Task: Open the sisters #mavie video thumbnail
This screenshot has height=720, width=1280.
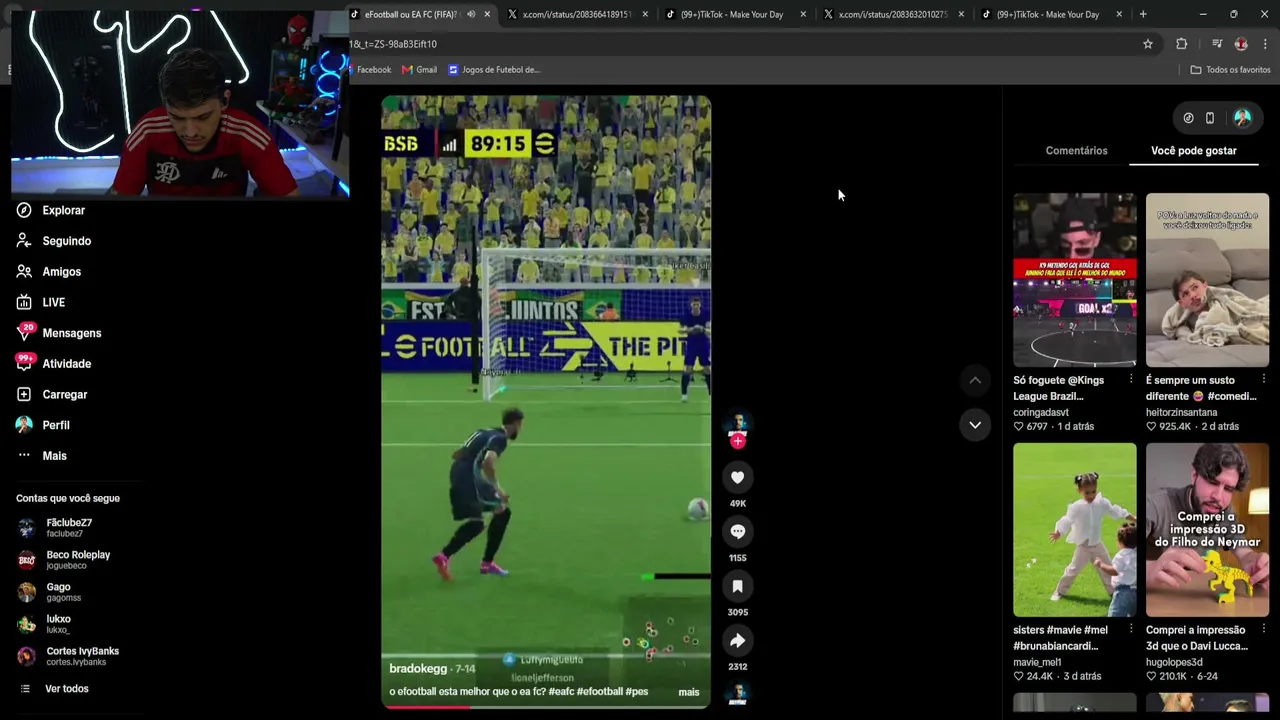Action: pos(1075,530)
